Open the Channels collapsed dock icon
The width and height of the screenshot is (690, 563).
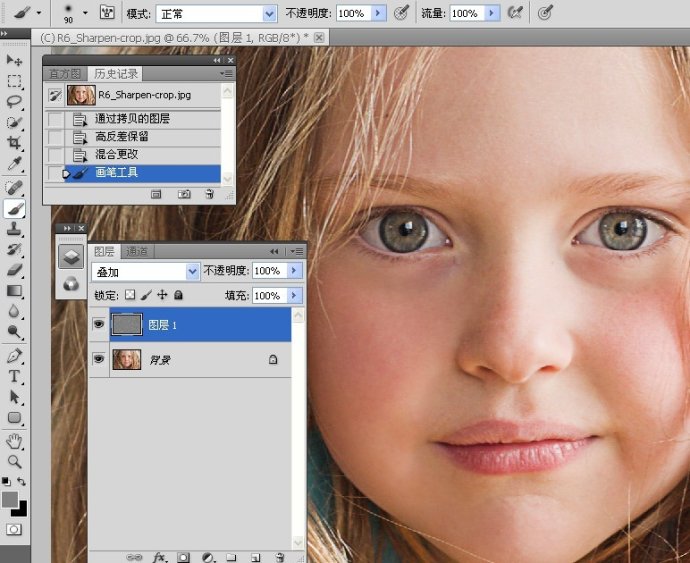(71, 284)
